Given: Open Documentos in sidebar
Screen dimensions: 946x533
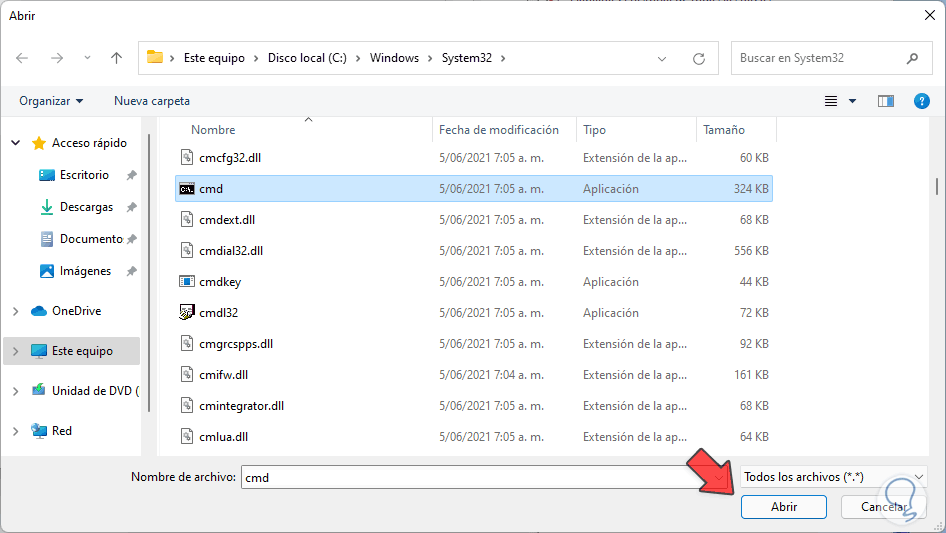Looking at the screenshot, I should coord(91,239).
